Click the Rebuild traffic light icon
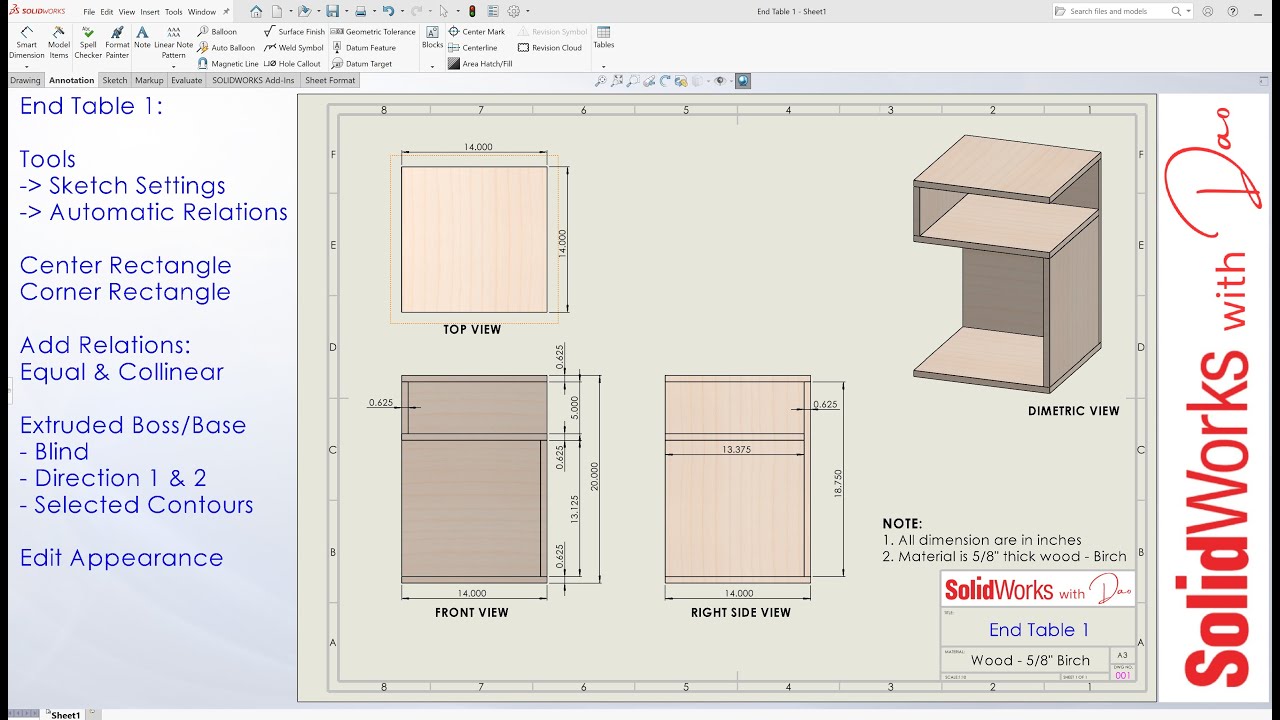The height and width of the screenshot is (720, 1280). pyautogui.click(x=472, y=11)
